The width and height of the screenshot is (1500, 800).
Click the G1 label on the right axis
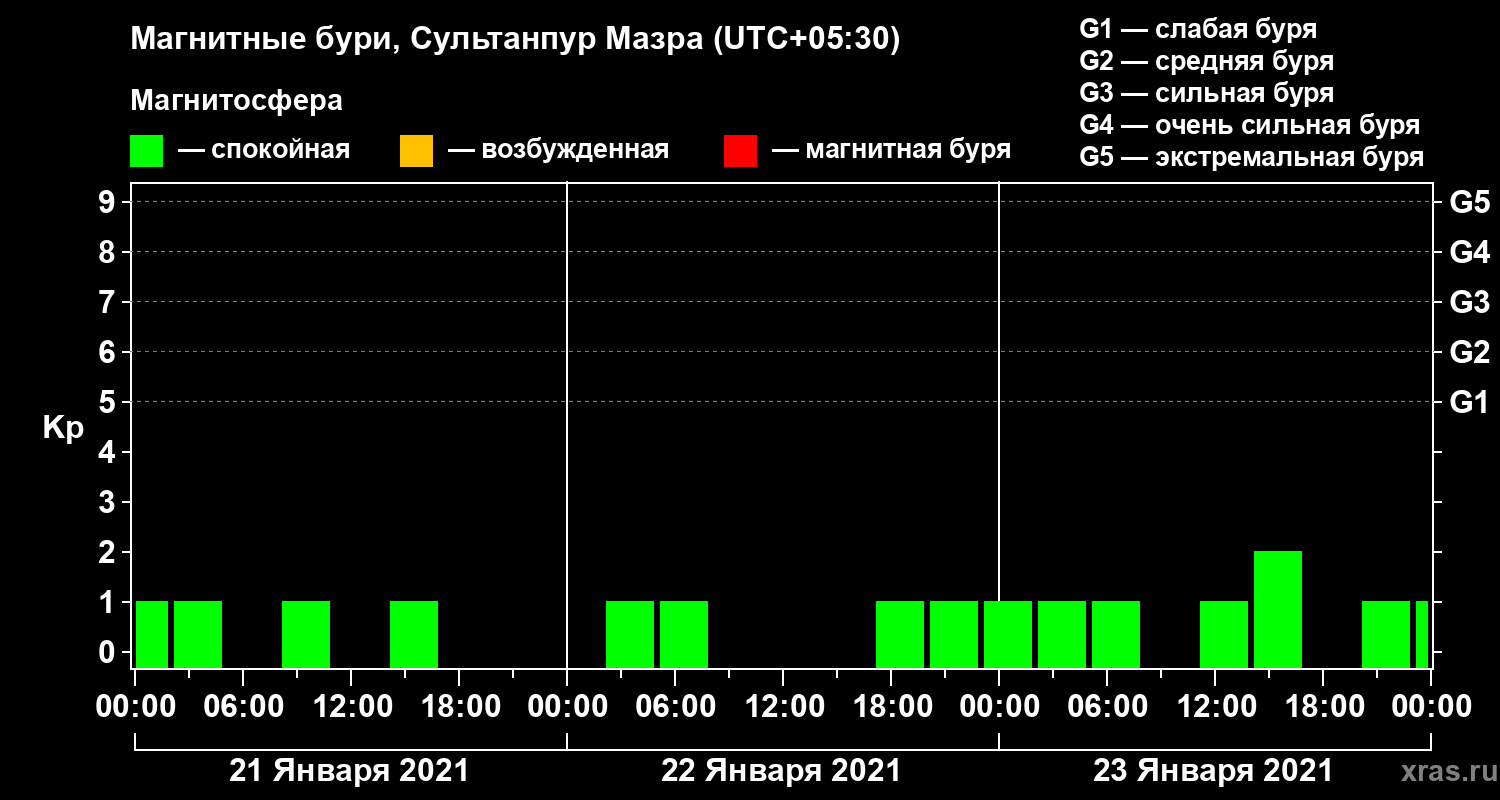tap(1469, 402)
